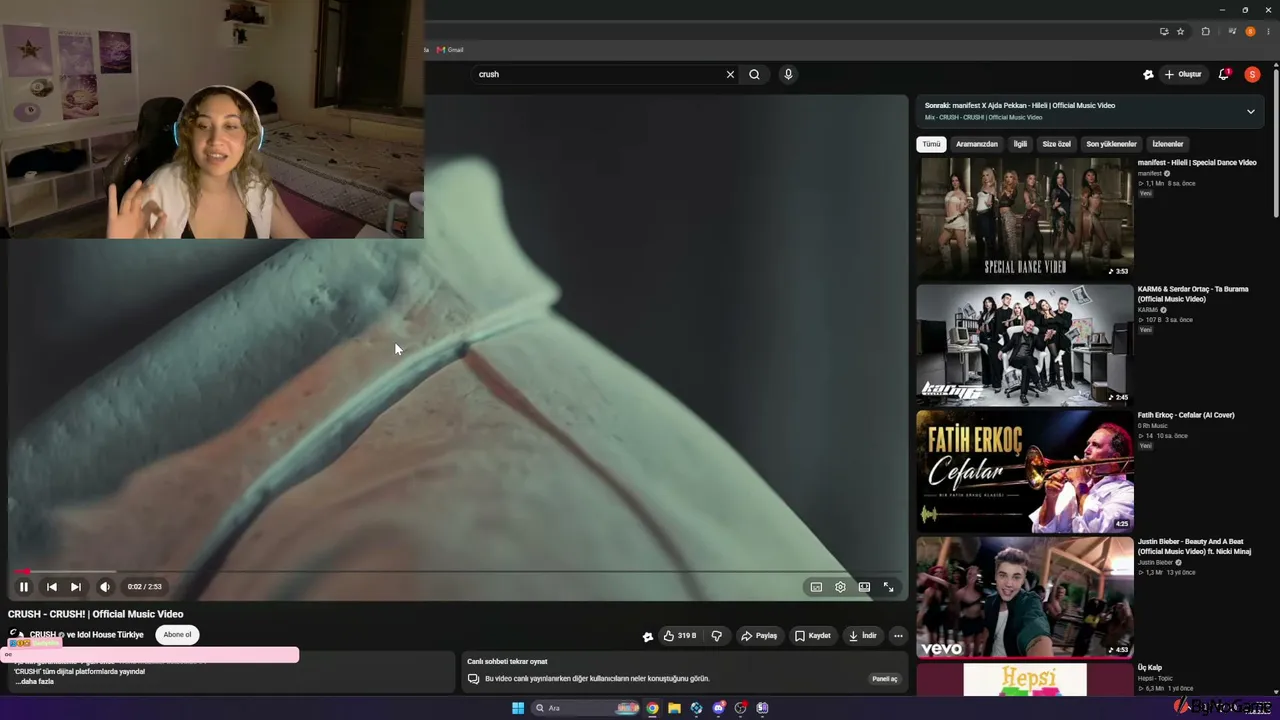The width and height of the screenshot is (1280, 720).
Task: Like the video showing 319 B
Action: click(680, 636)
